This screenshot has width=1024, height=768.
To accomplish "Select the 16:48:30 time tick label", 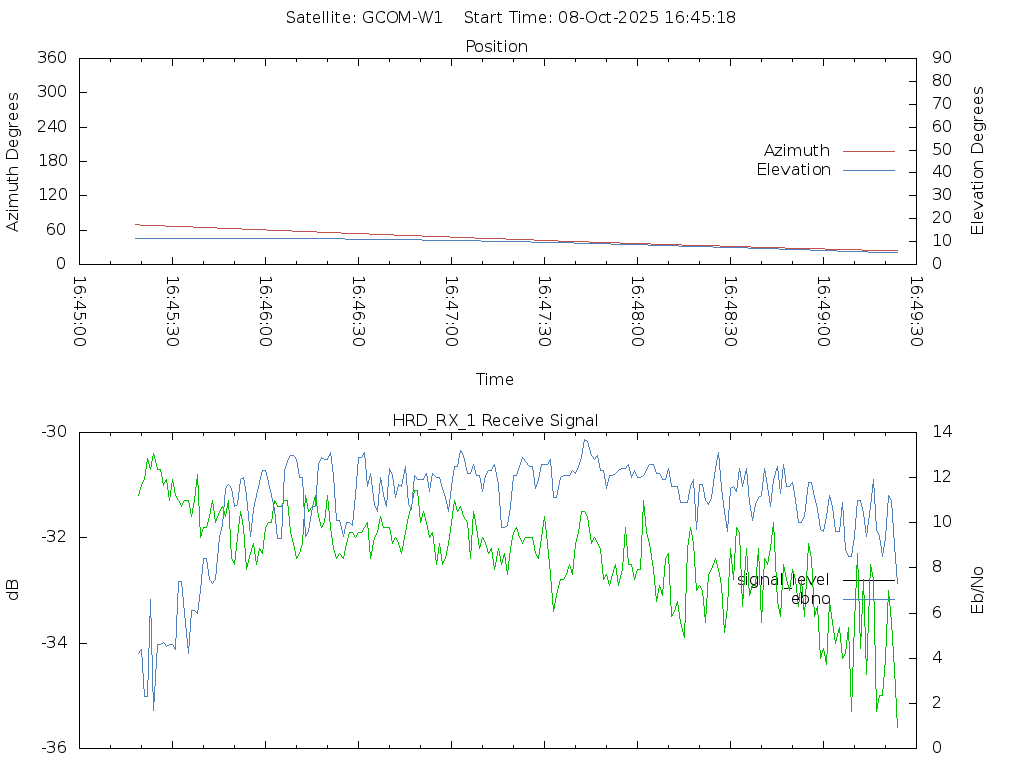I will 729,312.
